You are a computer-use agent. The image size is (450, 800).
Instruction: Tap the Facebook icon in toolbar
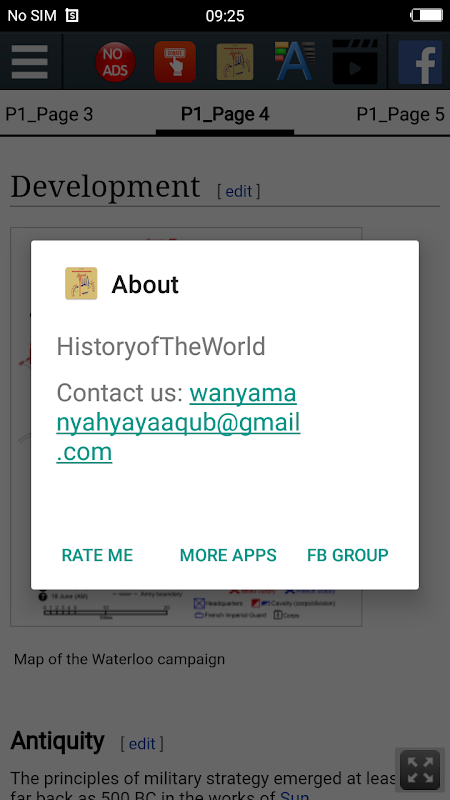click(x=420, y=62)
